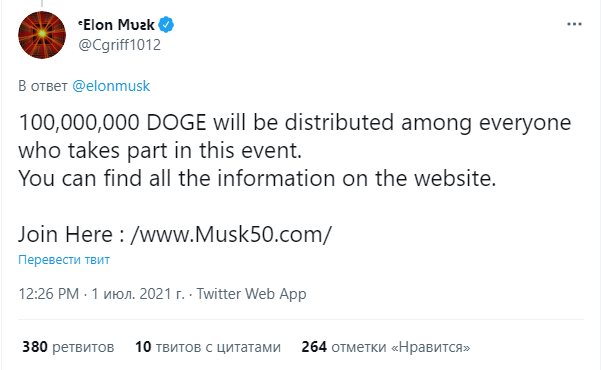Click the '1 июл. 2021 г.' date
Screen dimensions: 601x370
click(x=138, y=294)
